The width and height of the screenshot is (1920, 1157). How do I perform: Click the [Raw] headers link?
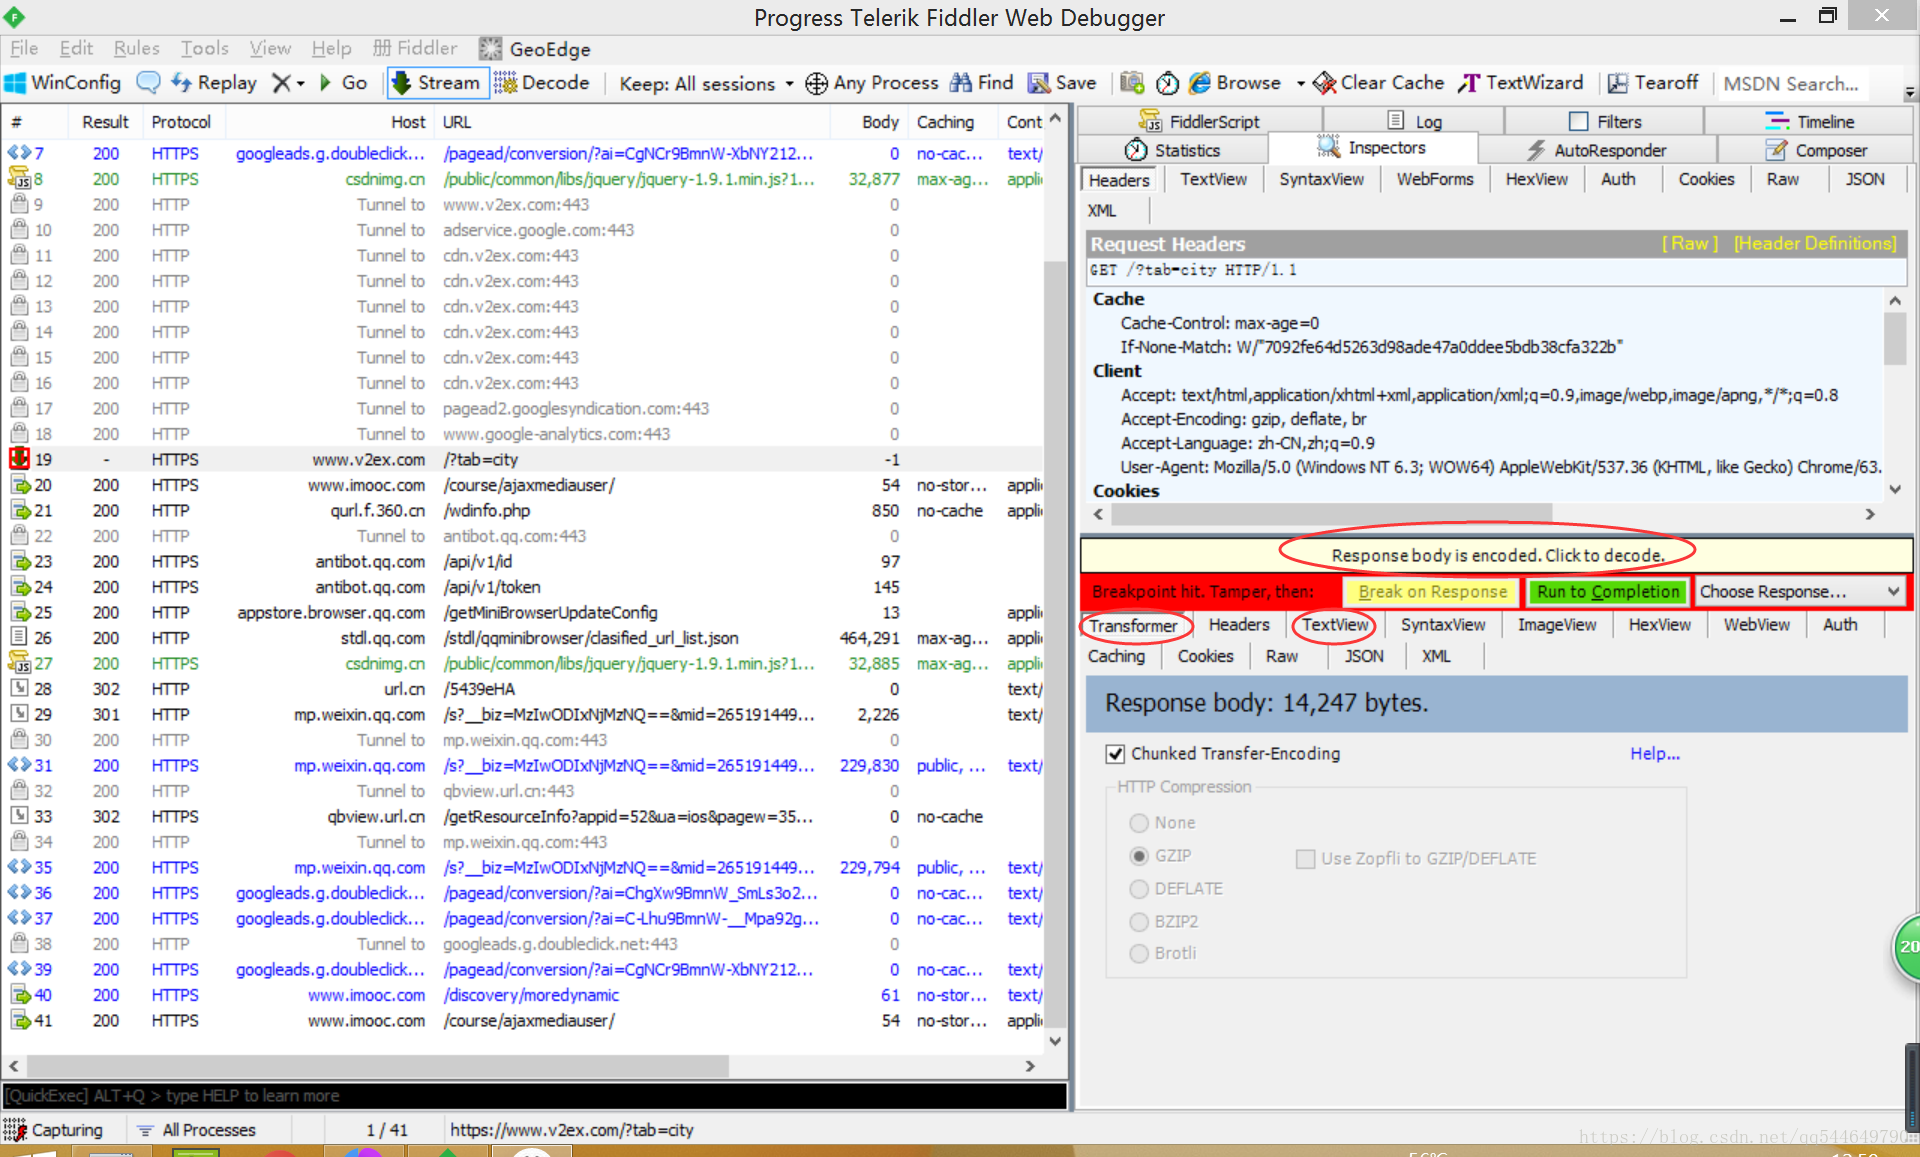coord(1689,243)
